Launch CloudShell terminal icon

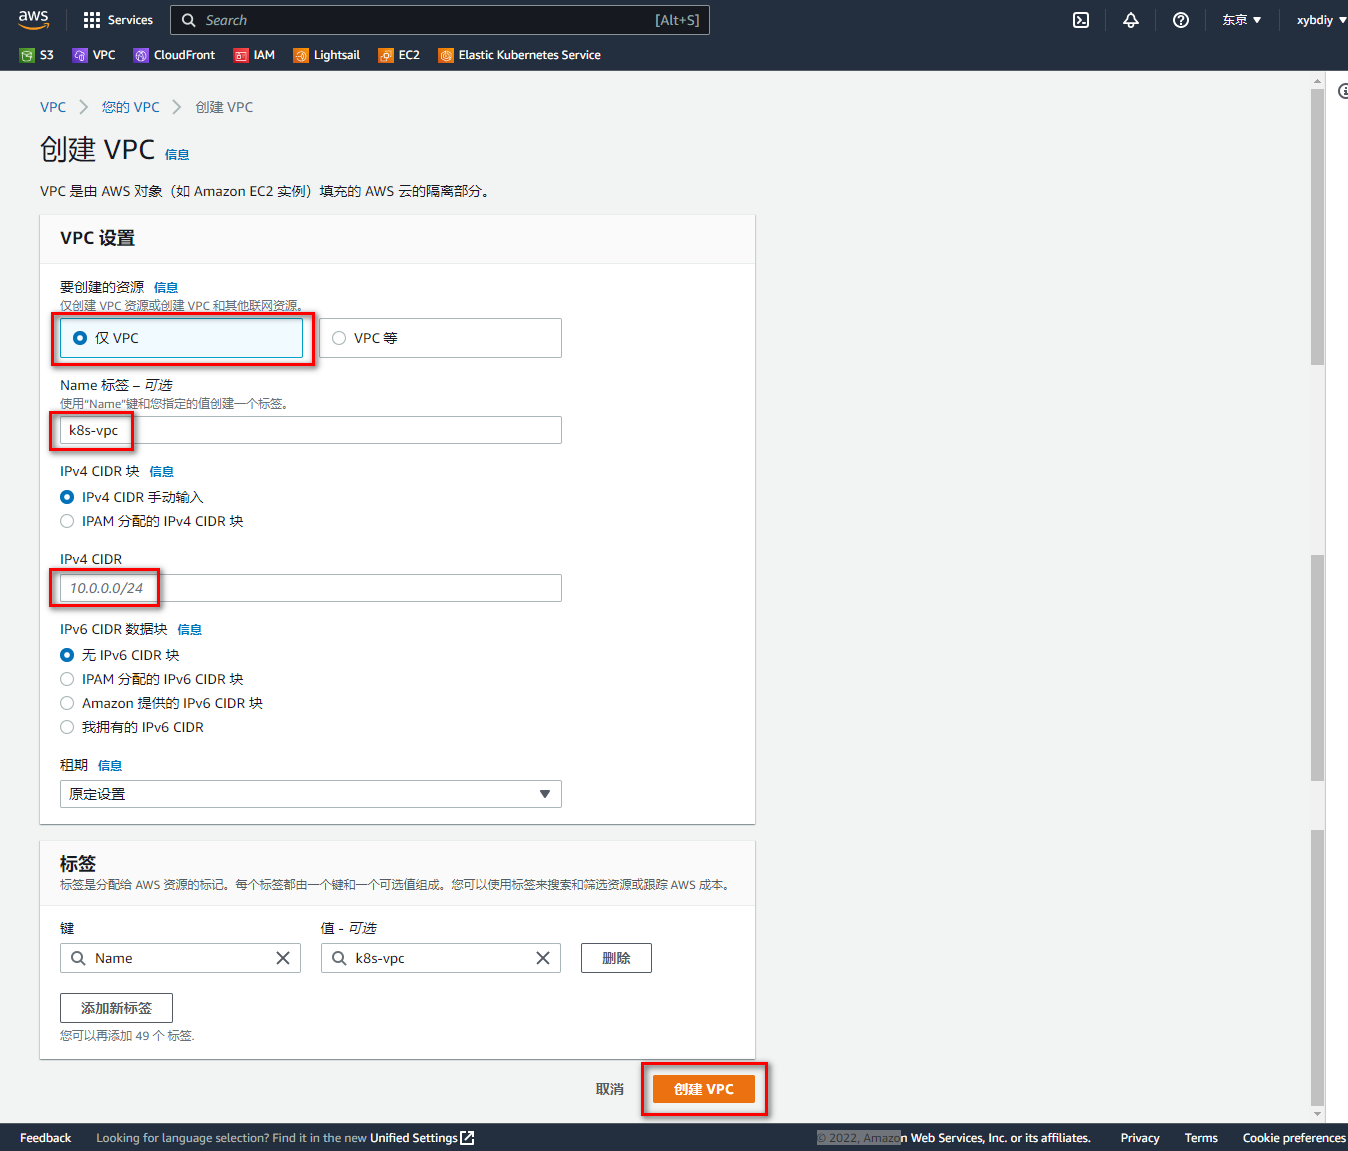1081,20
